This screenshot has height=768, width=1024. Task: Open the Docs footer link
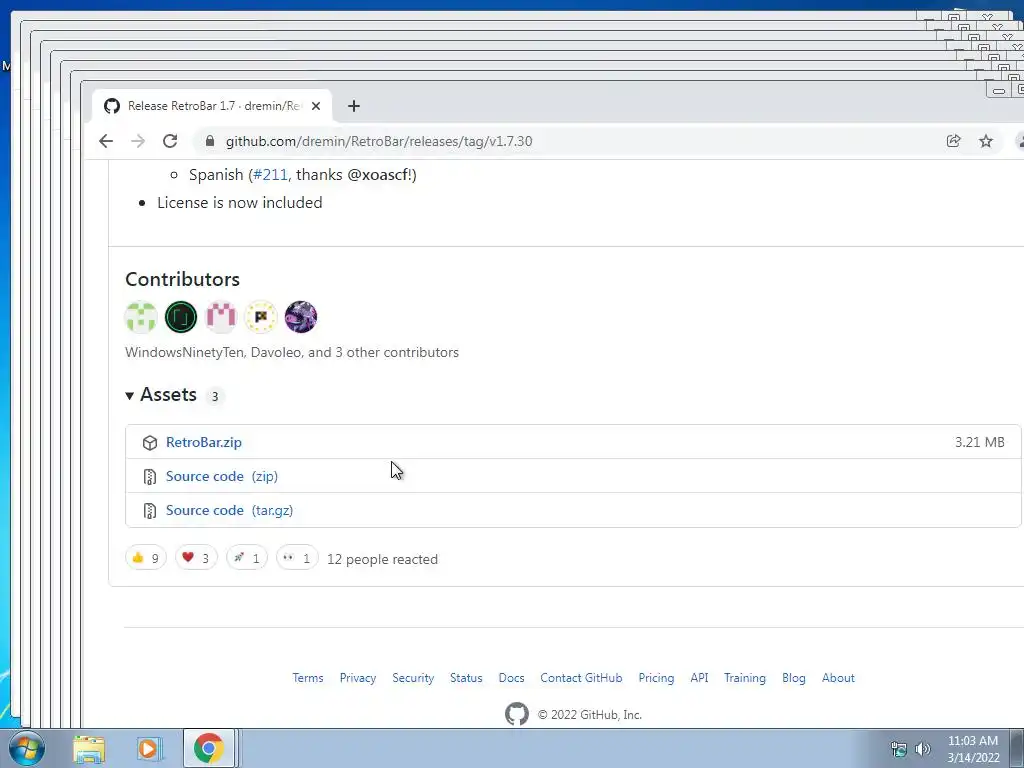[511, 678]
